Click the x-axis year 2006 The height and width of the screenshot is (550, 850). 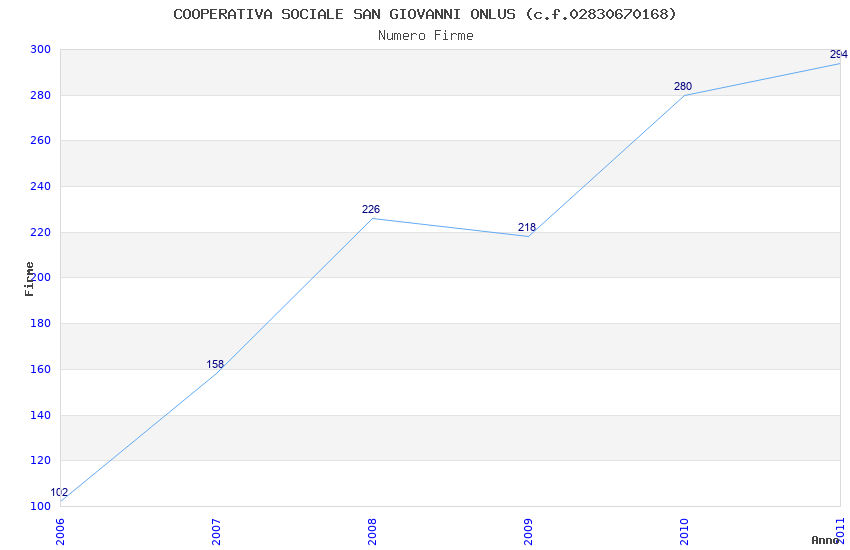tap(60, 532)
